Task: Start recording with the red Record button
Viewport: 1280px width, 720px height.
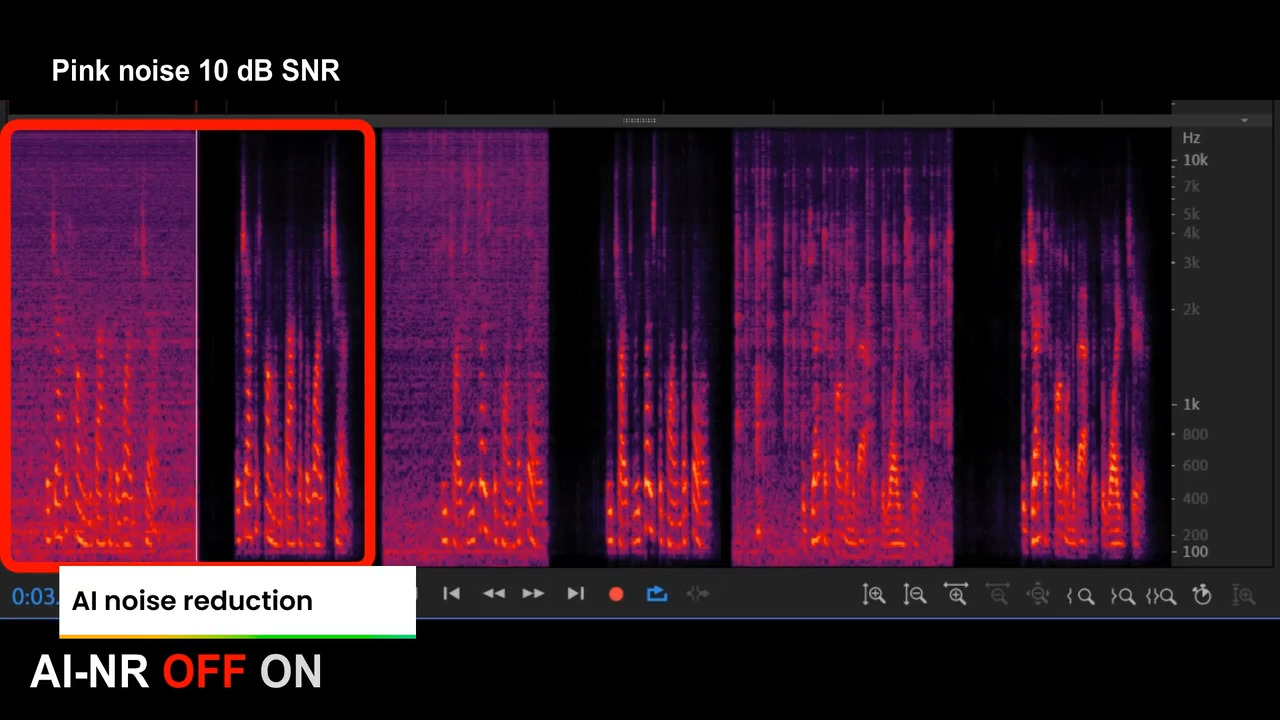Action: [x=616, y=594]
